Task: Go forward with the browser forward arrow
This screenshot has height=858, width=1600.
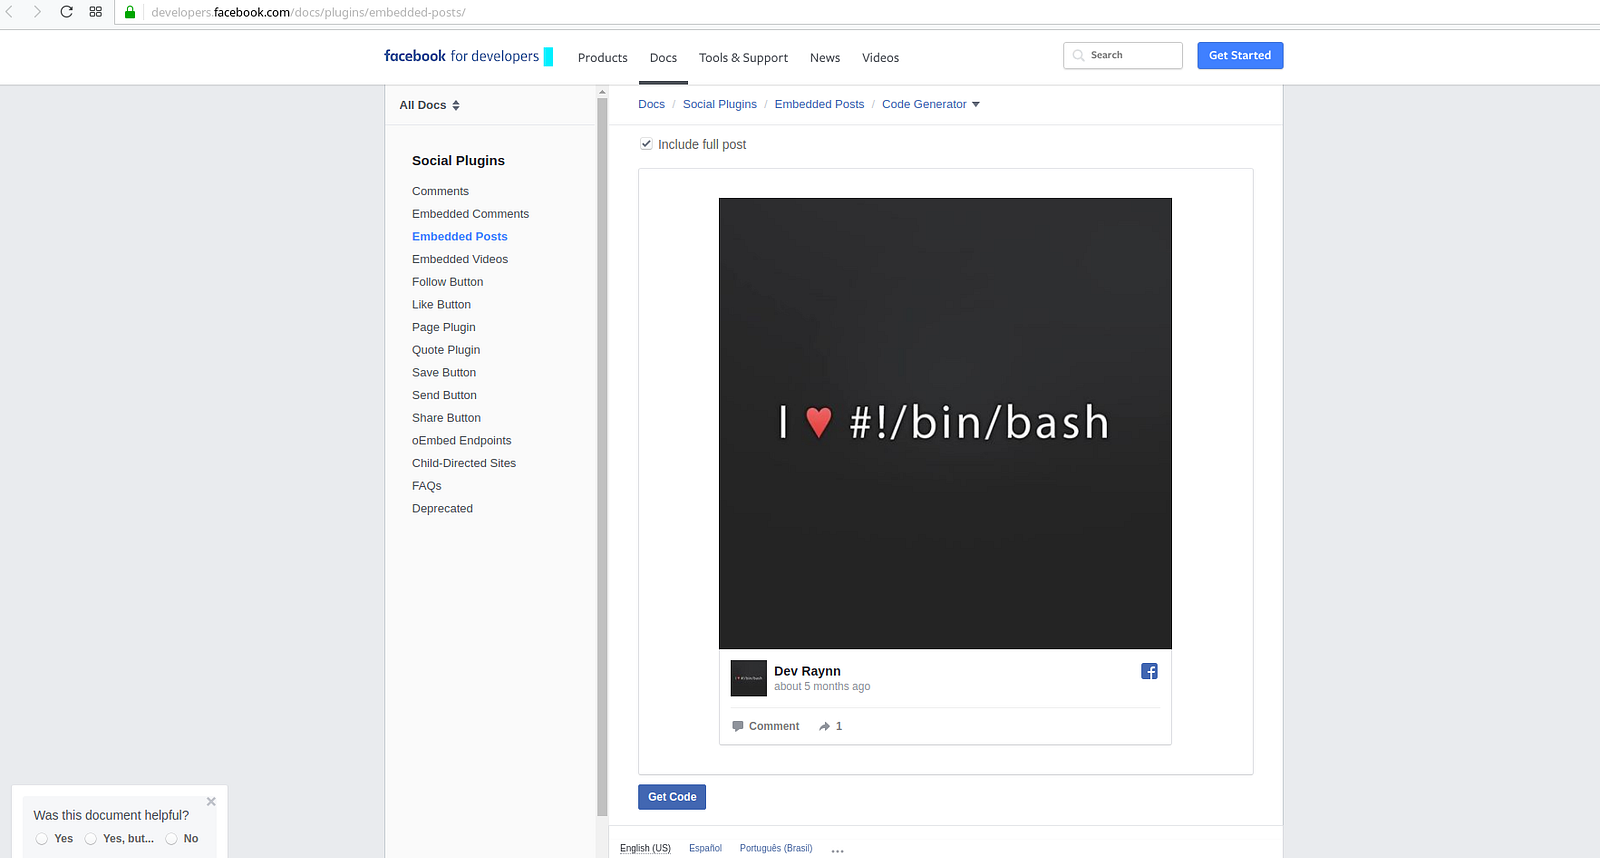Action: (37, 12)
